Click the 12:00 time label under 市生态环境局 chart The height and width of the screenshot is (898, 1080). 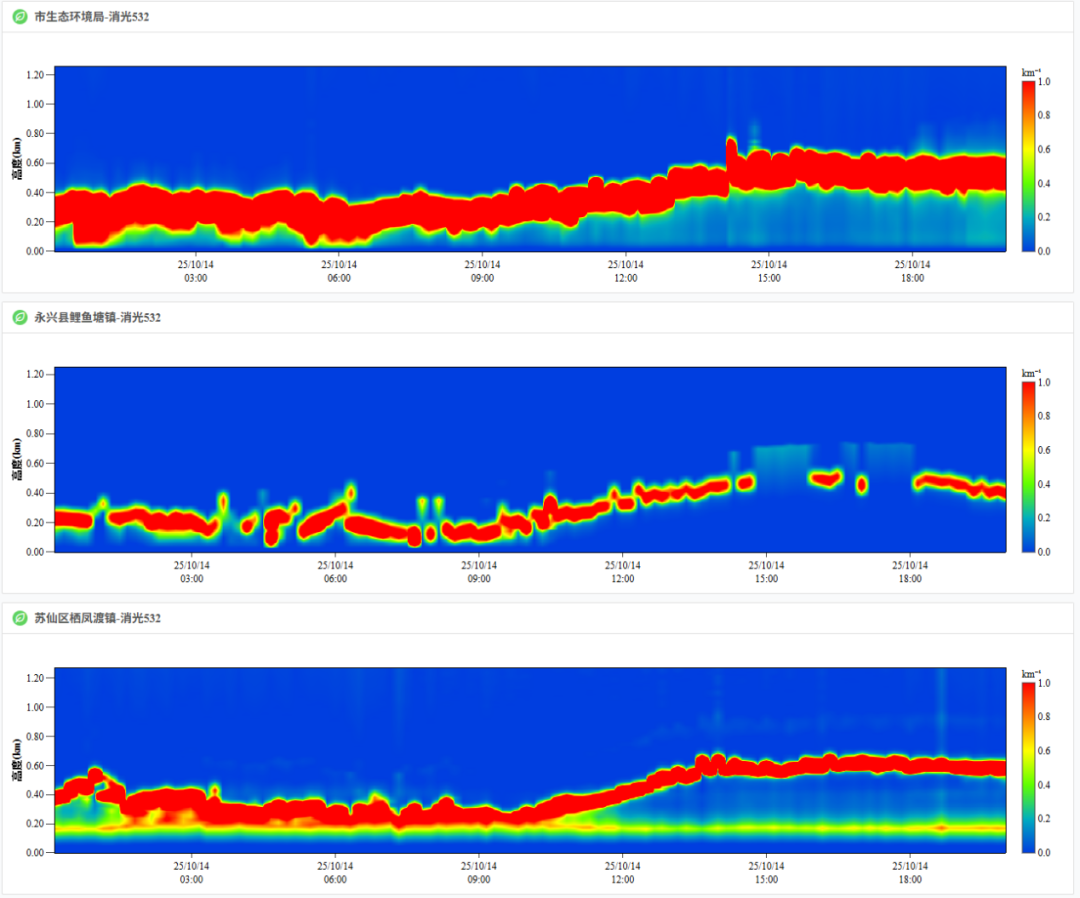tap(625, 278)
